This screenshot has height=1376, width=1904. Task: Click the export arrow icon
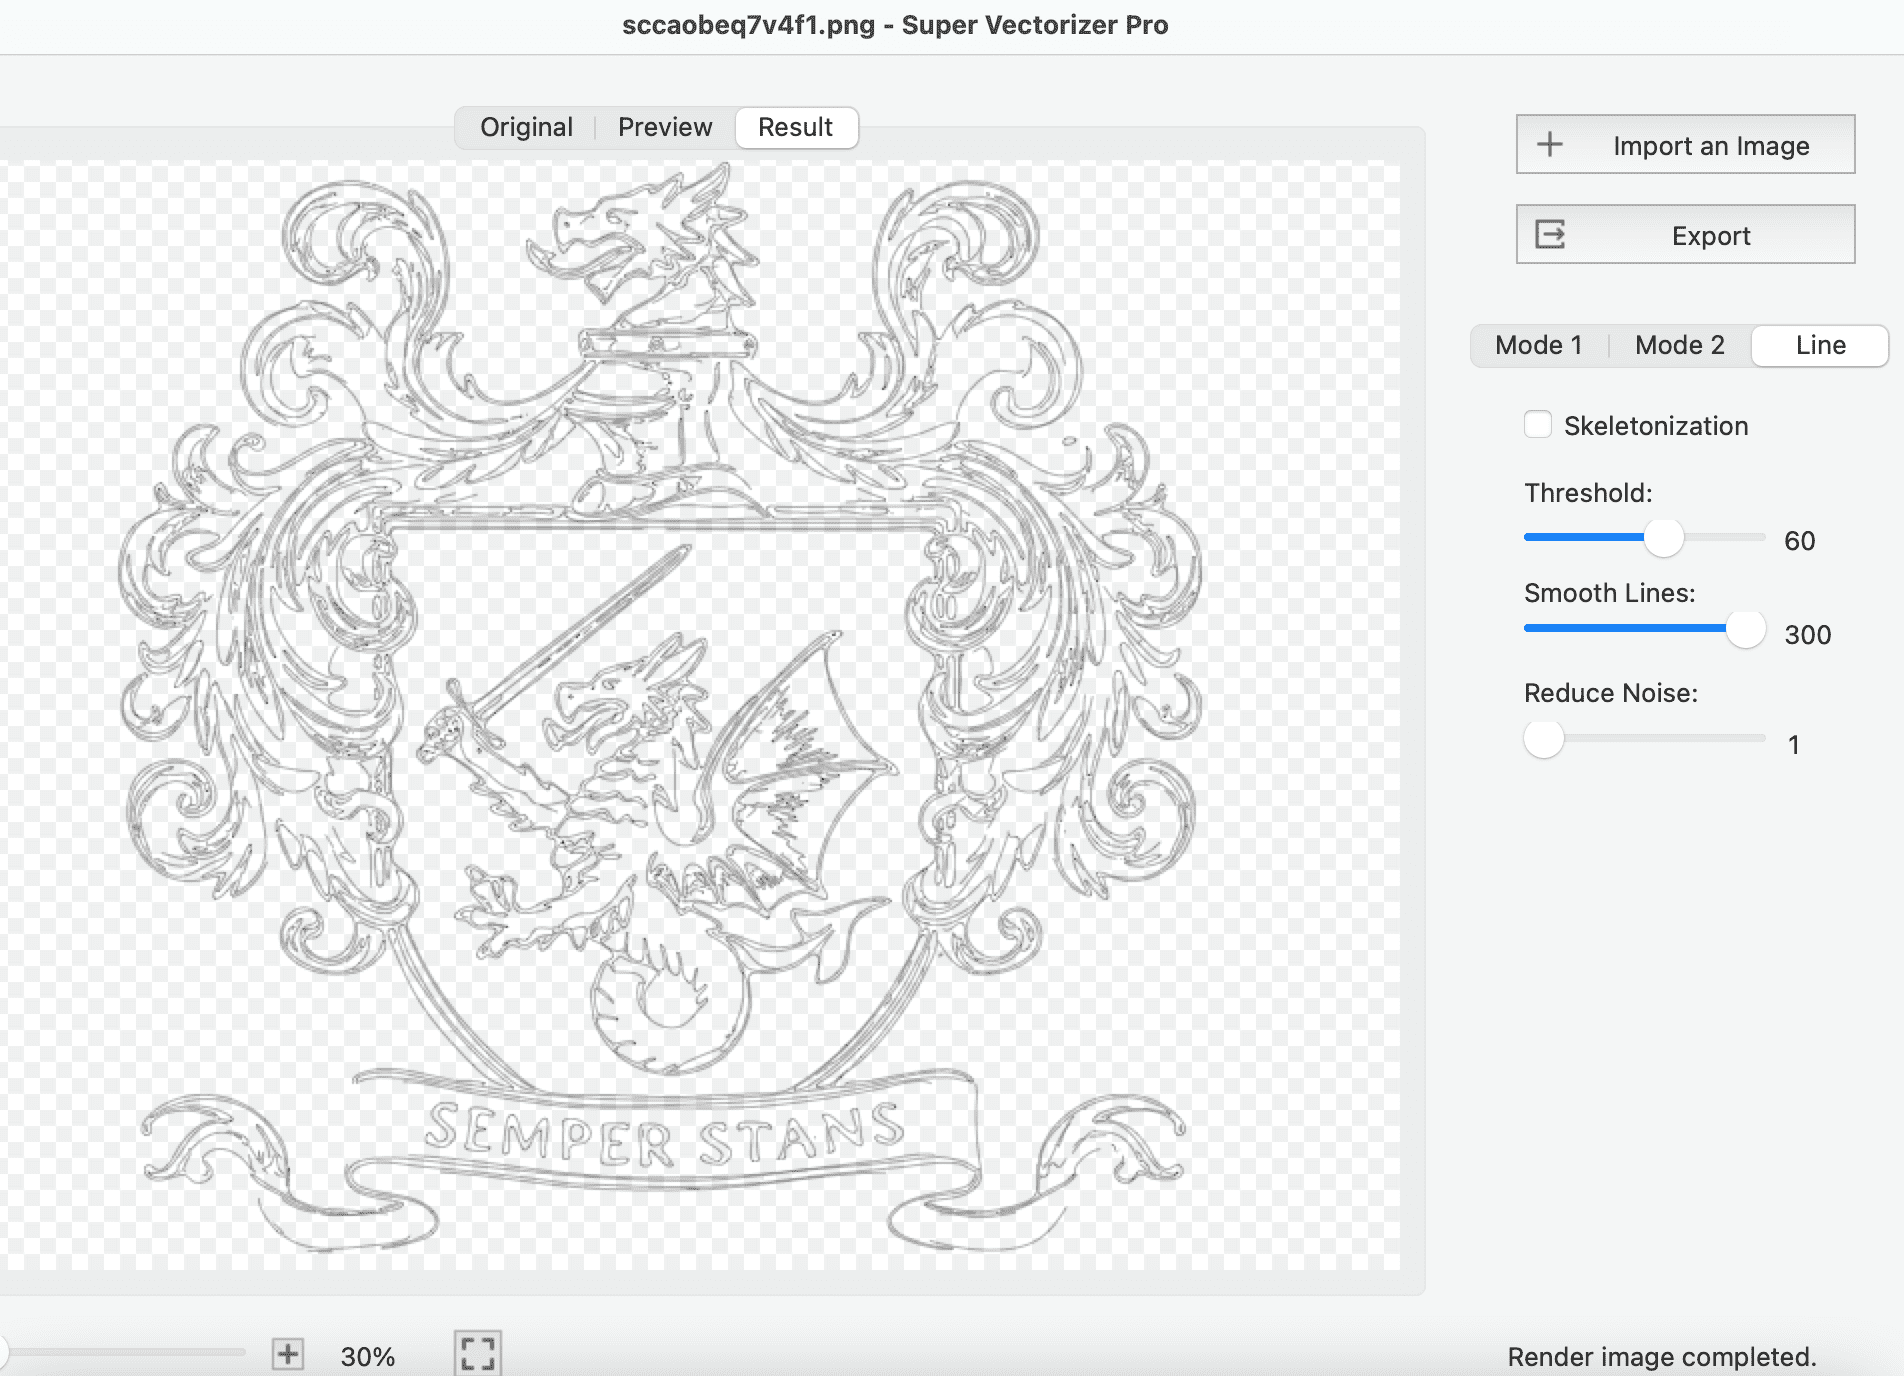click(1550, 235)
